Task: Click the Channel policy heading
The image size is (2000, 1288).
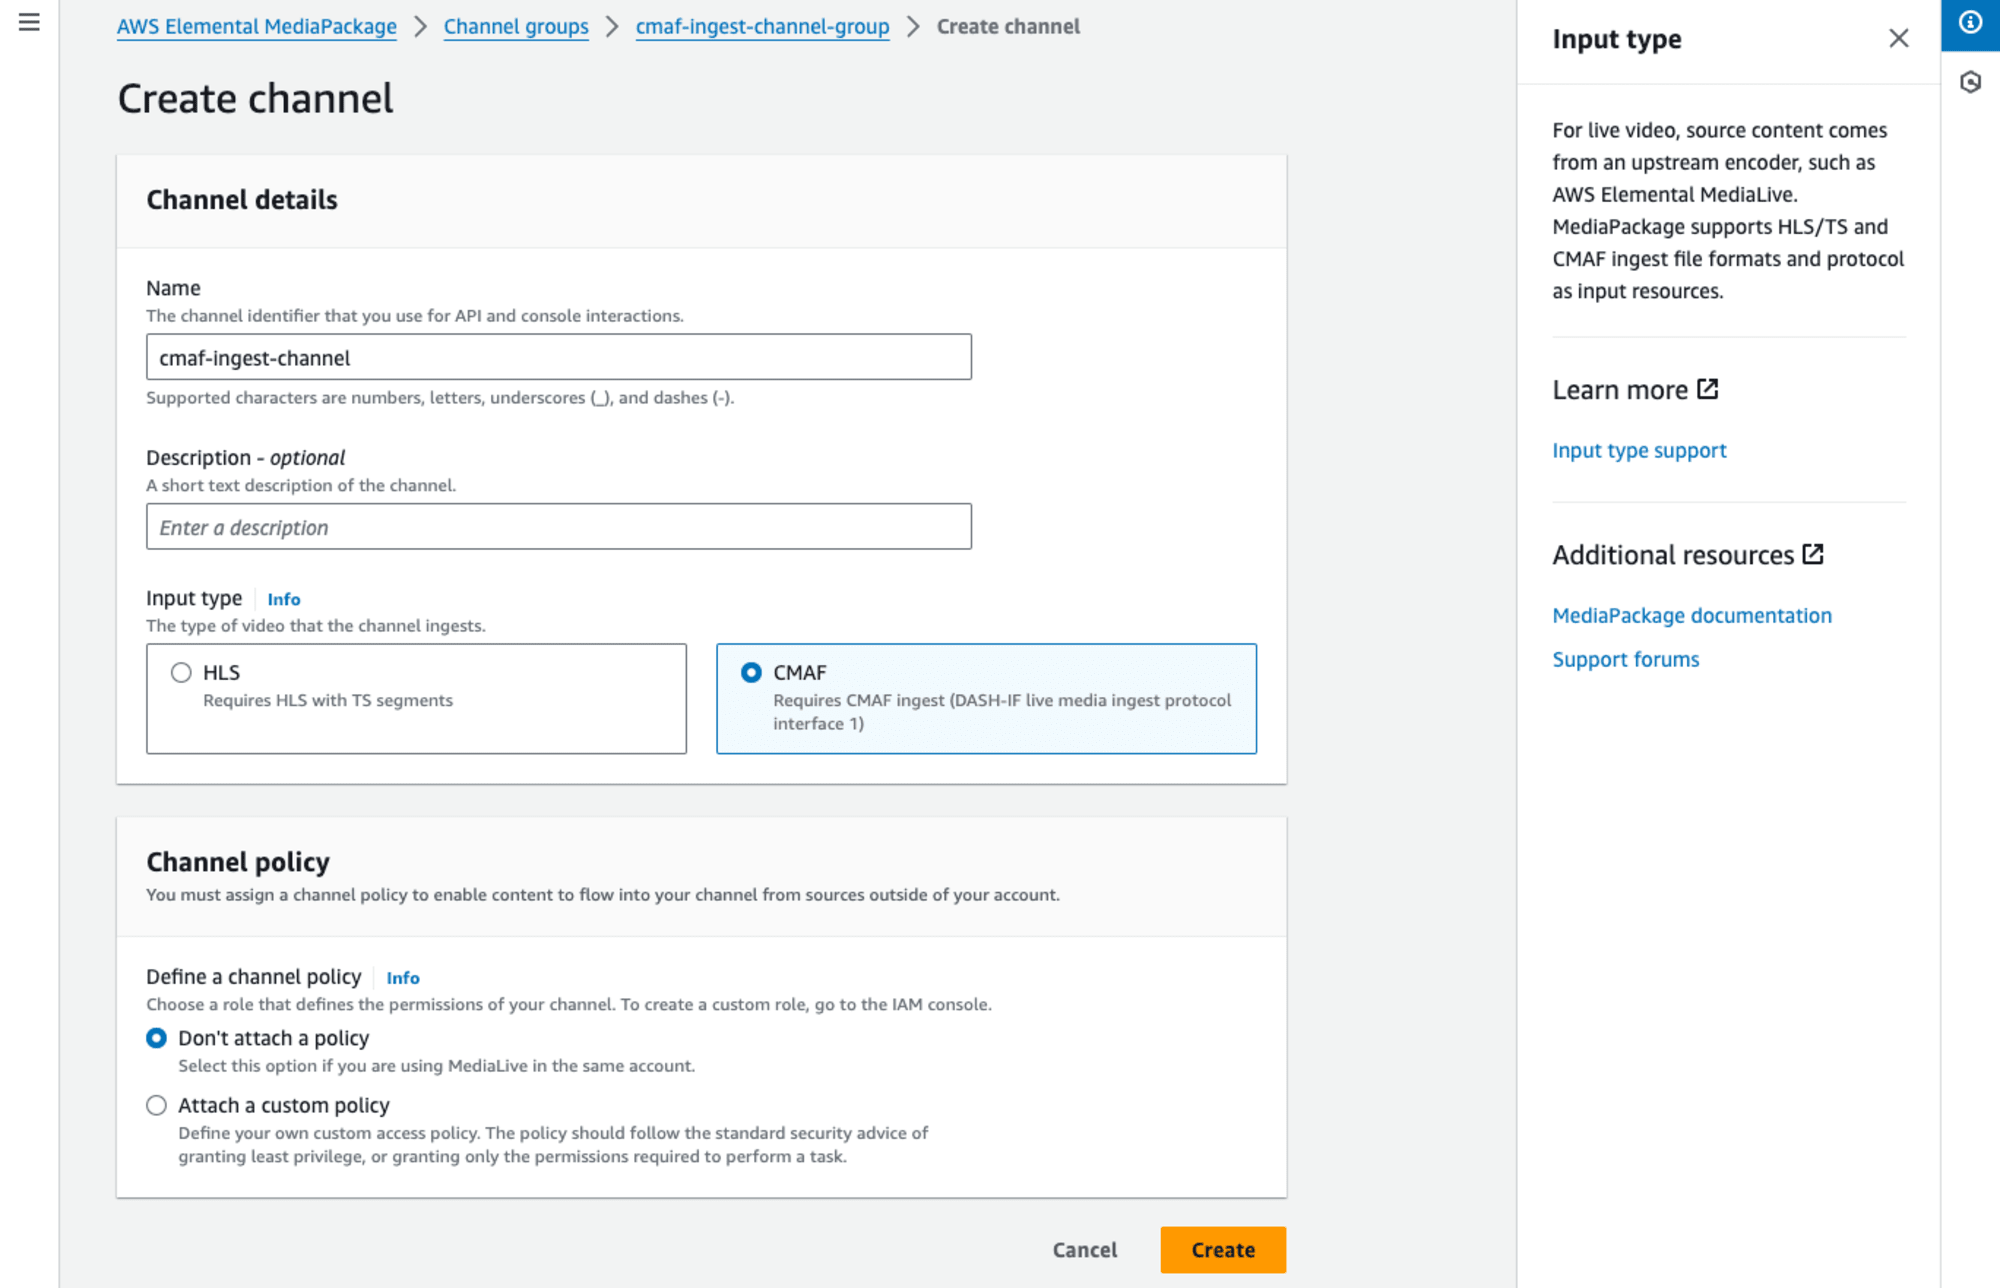Action: [x=238, y=862]
